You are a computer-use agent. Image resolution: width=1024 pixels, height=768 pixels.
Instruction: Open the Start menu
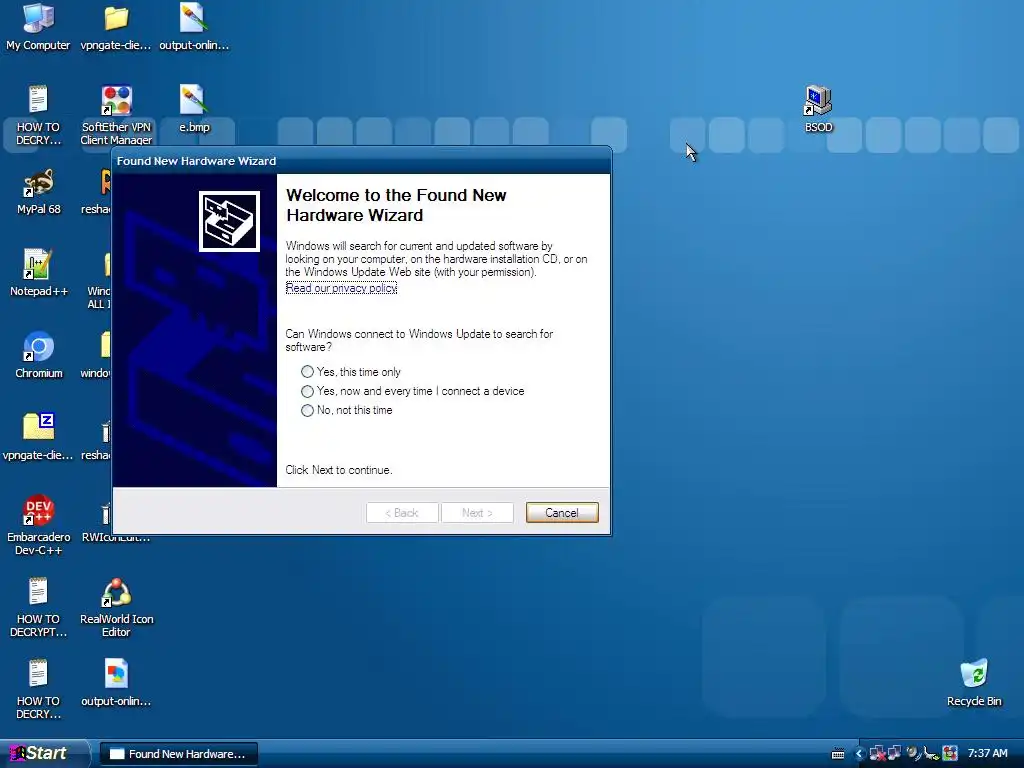43,754
